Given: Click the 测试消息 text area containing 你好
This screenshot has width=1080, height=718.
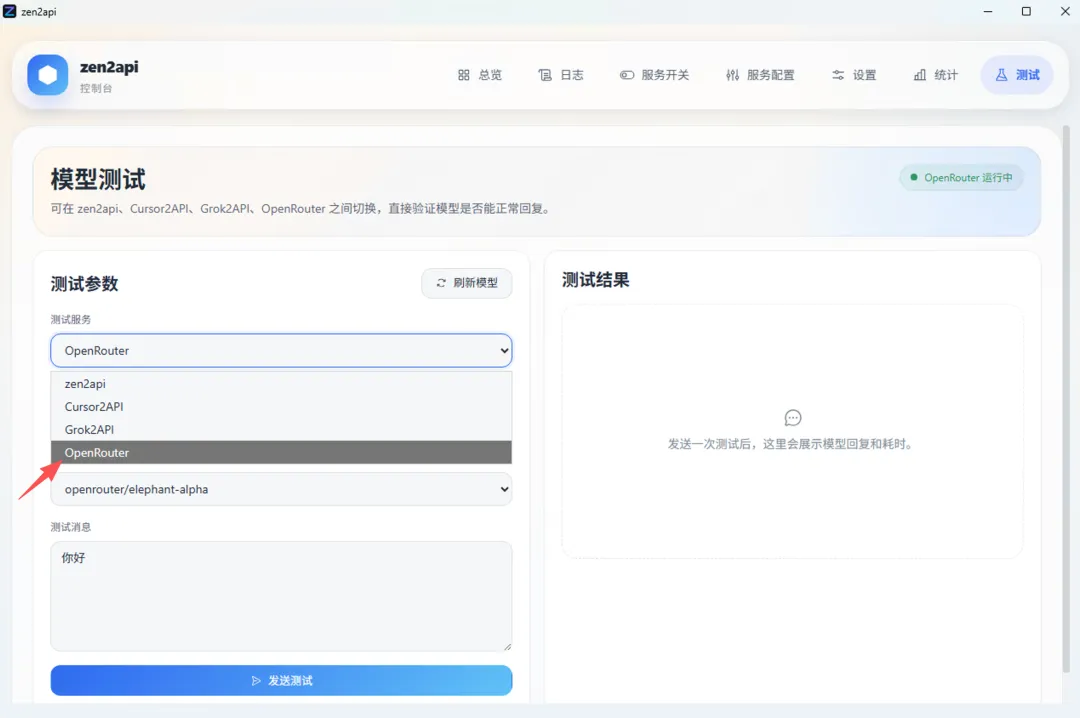Looking at the screenshot, I should coord(281,596).
